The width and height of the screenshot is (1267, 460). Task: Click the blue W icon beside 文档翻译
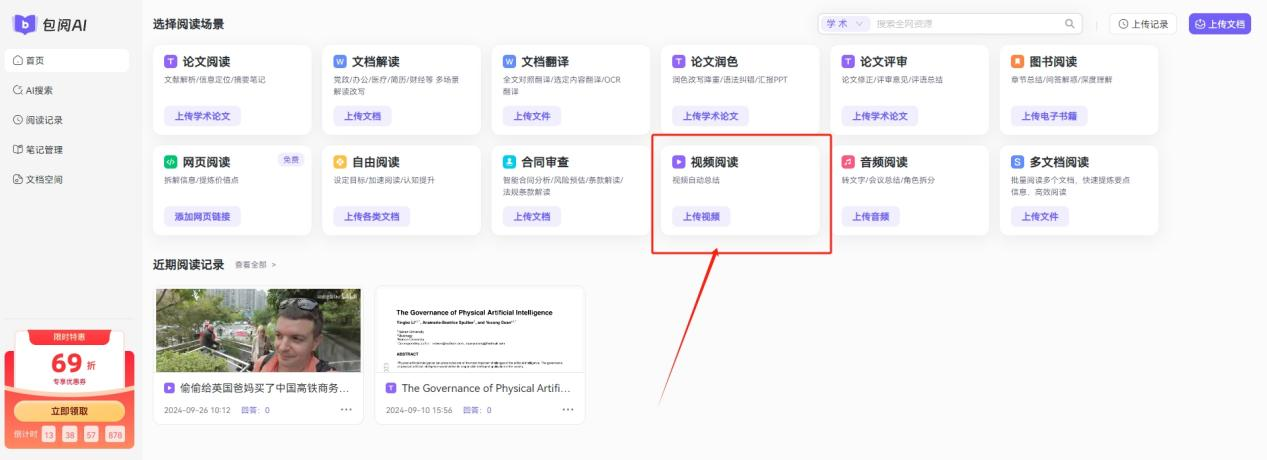pyautogui.click(x=509, y=61)
